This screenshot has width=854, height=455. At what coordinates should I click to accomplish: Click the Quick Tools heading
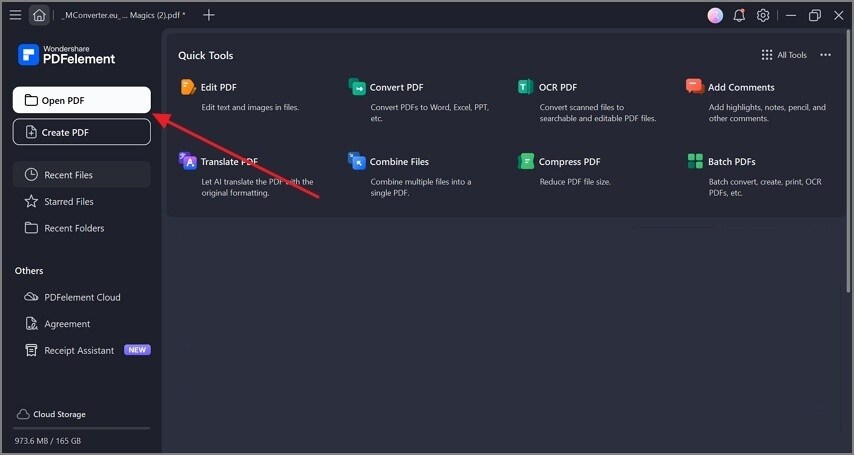(205, 55)
